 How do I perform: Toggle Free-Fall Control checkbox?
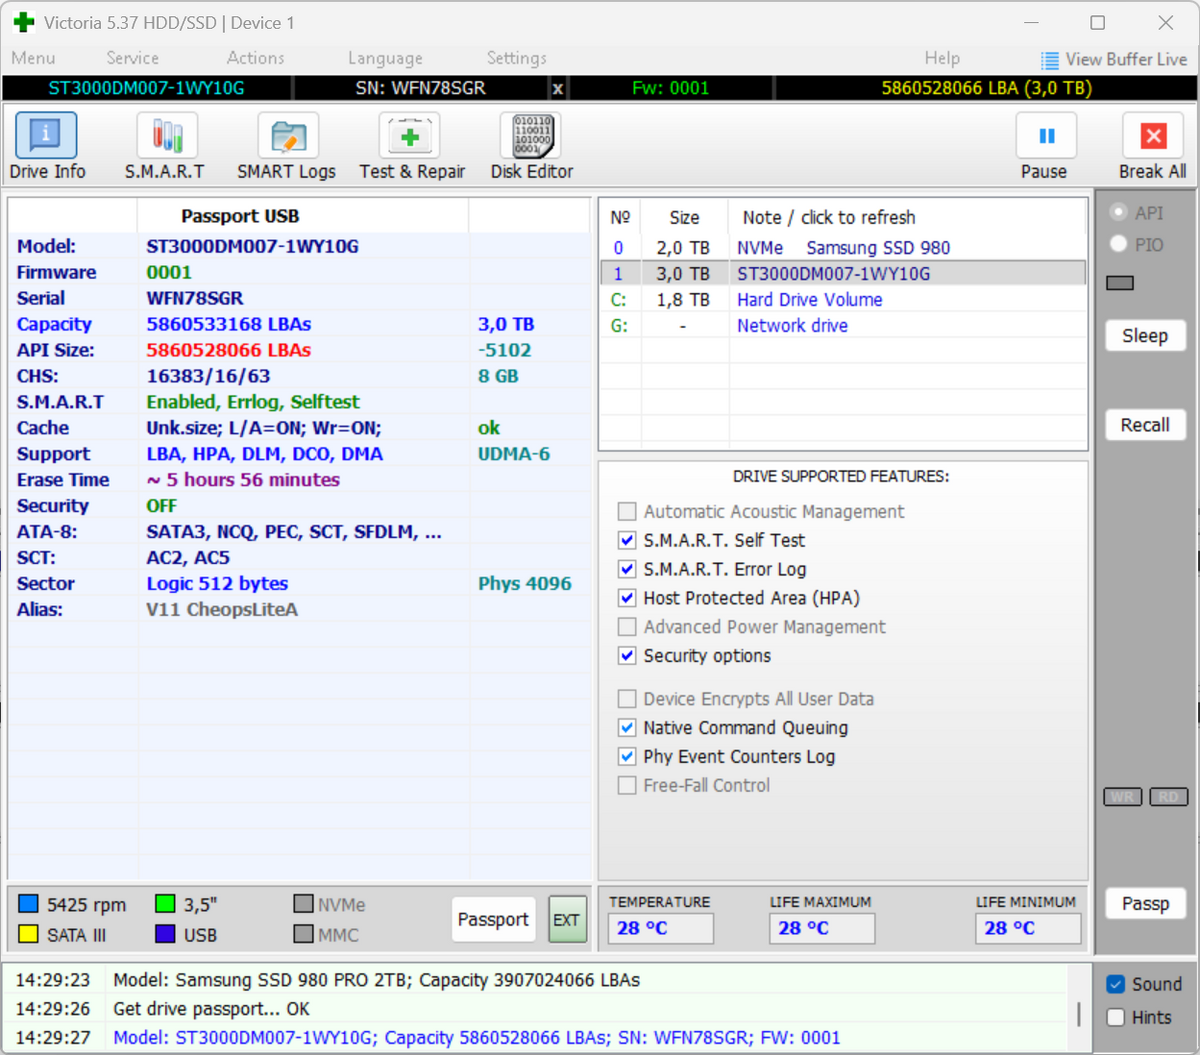627,786
